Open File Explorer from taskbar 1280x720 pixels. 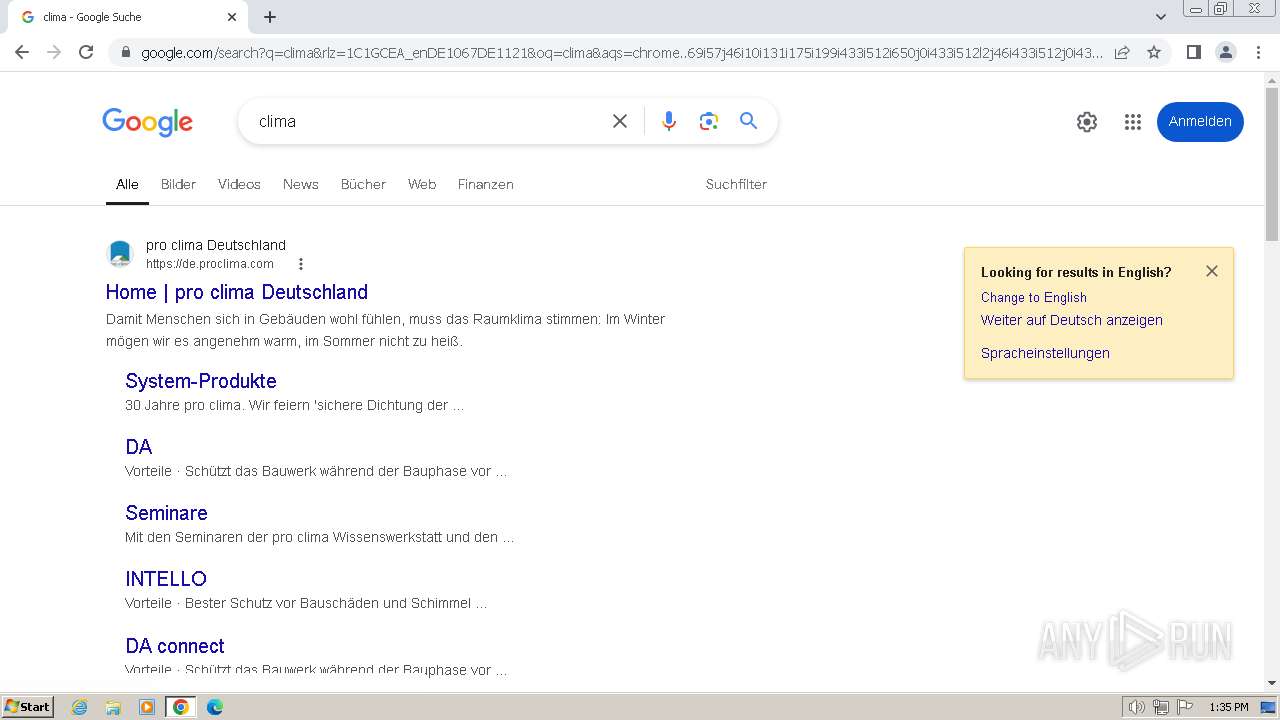coord(113,707)
